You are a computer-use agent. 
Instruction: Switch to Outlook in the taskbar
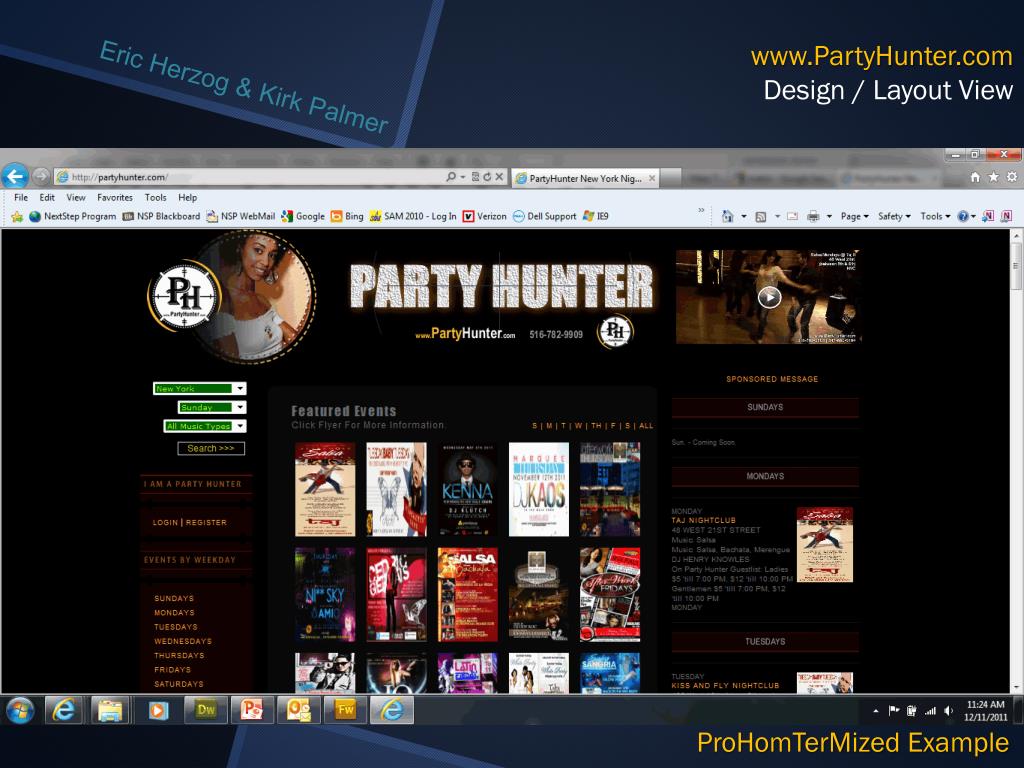[298, 710]
